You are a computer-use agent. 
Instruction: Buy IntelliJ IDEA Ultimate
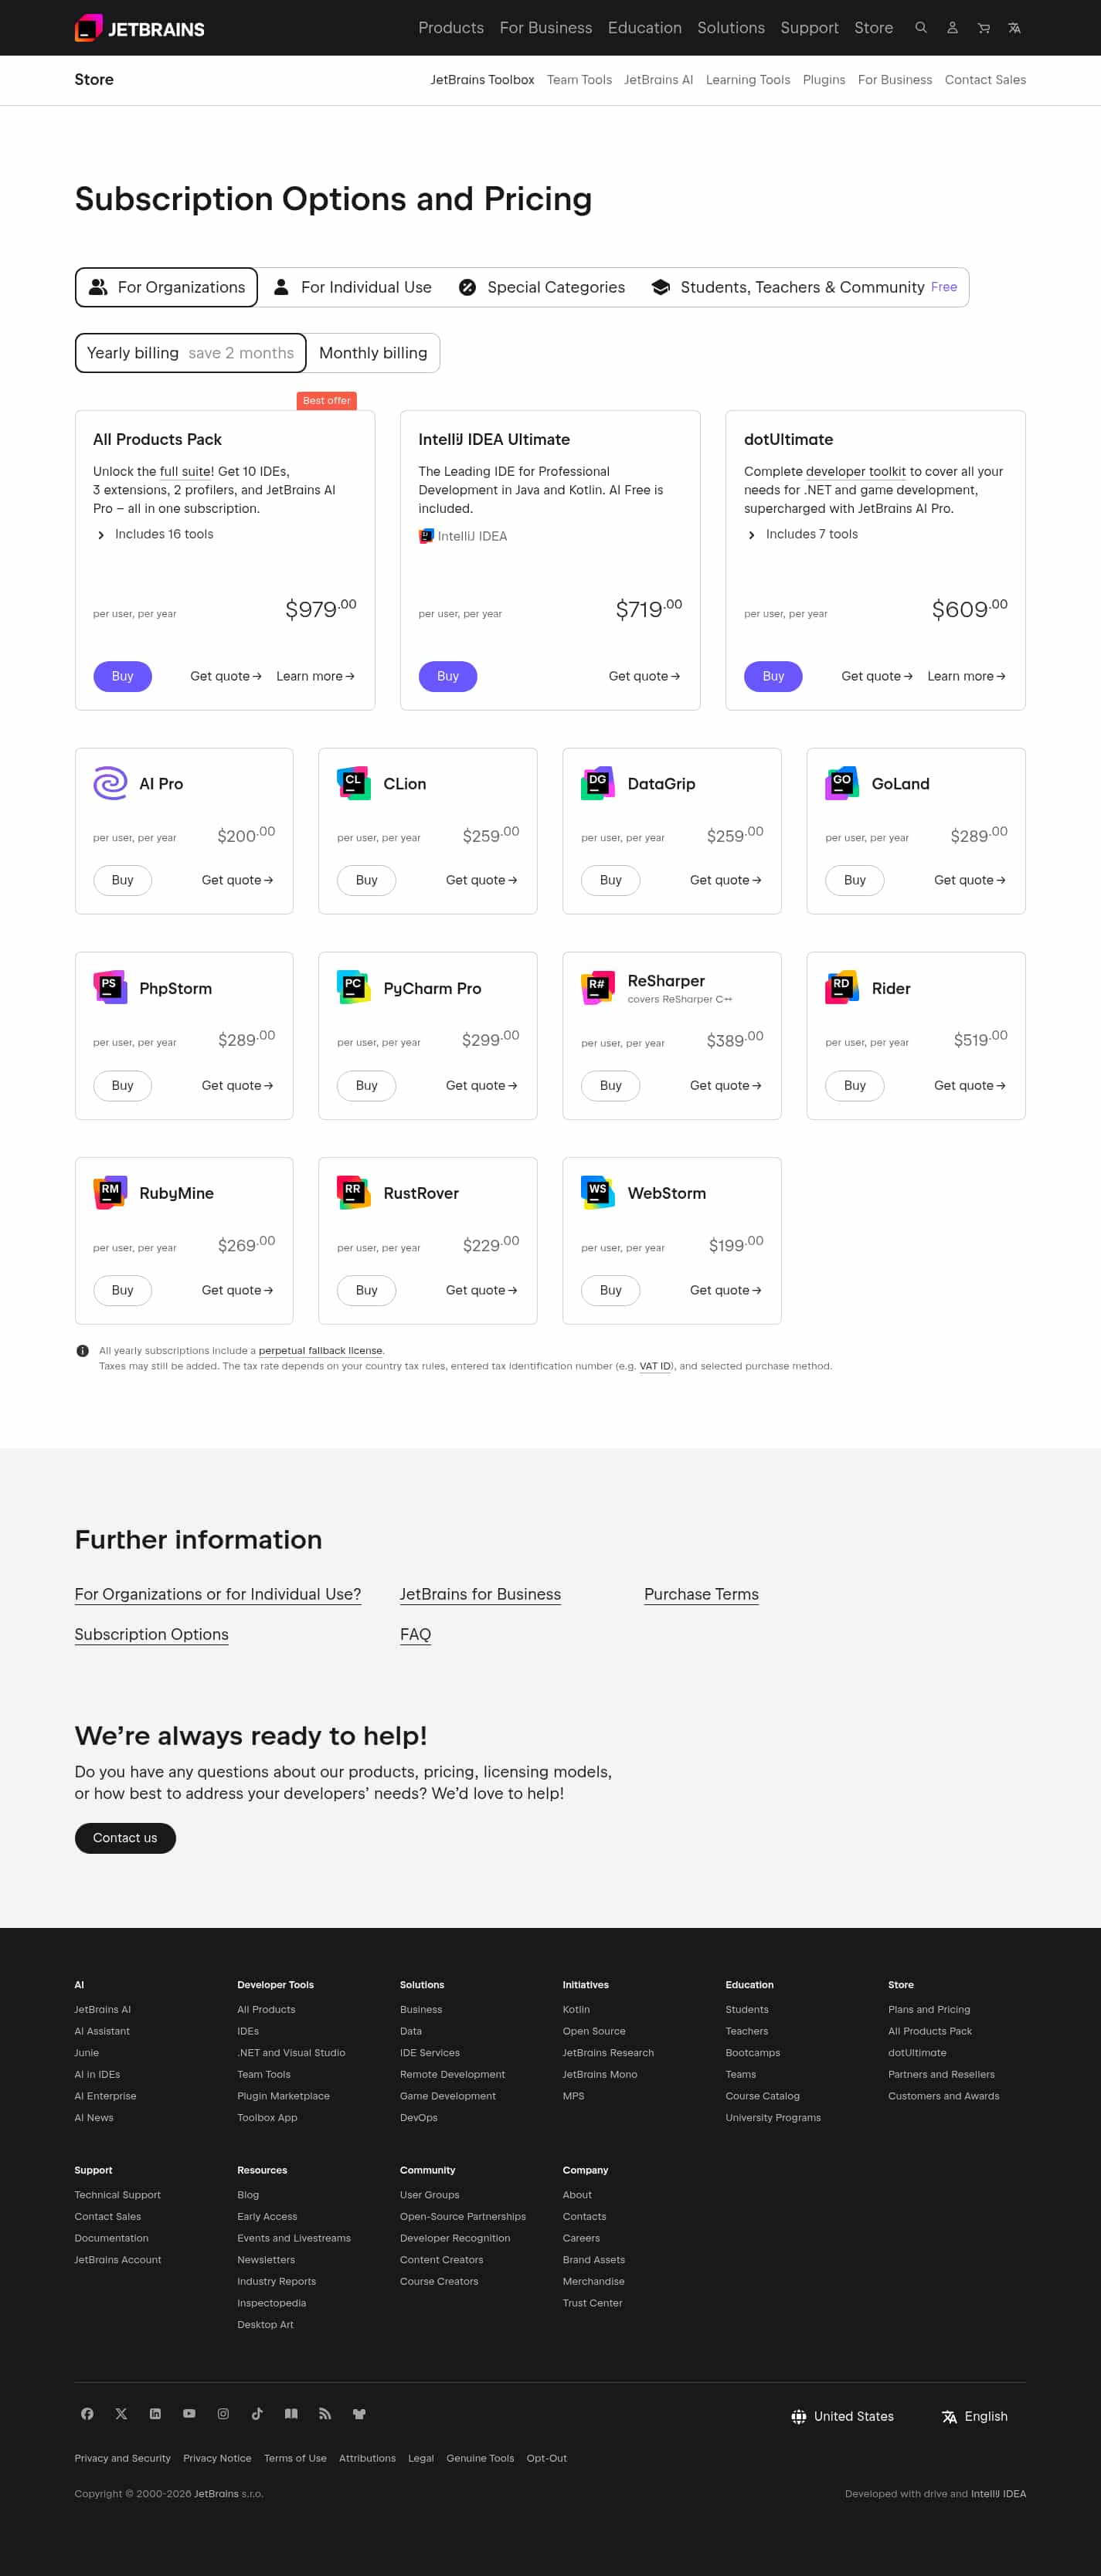pyautogui.click(x=448, y=676)
